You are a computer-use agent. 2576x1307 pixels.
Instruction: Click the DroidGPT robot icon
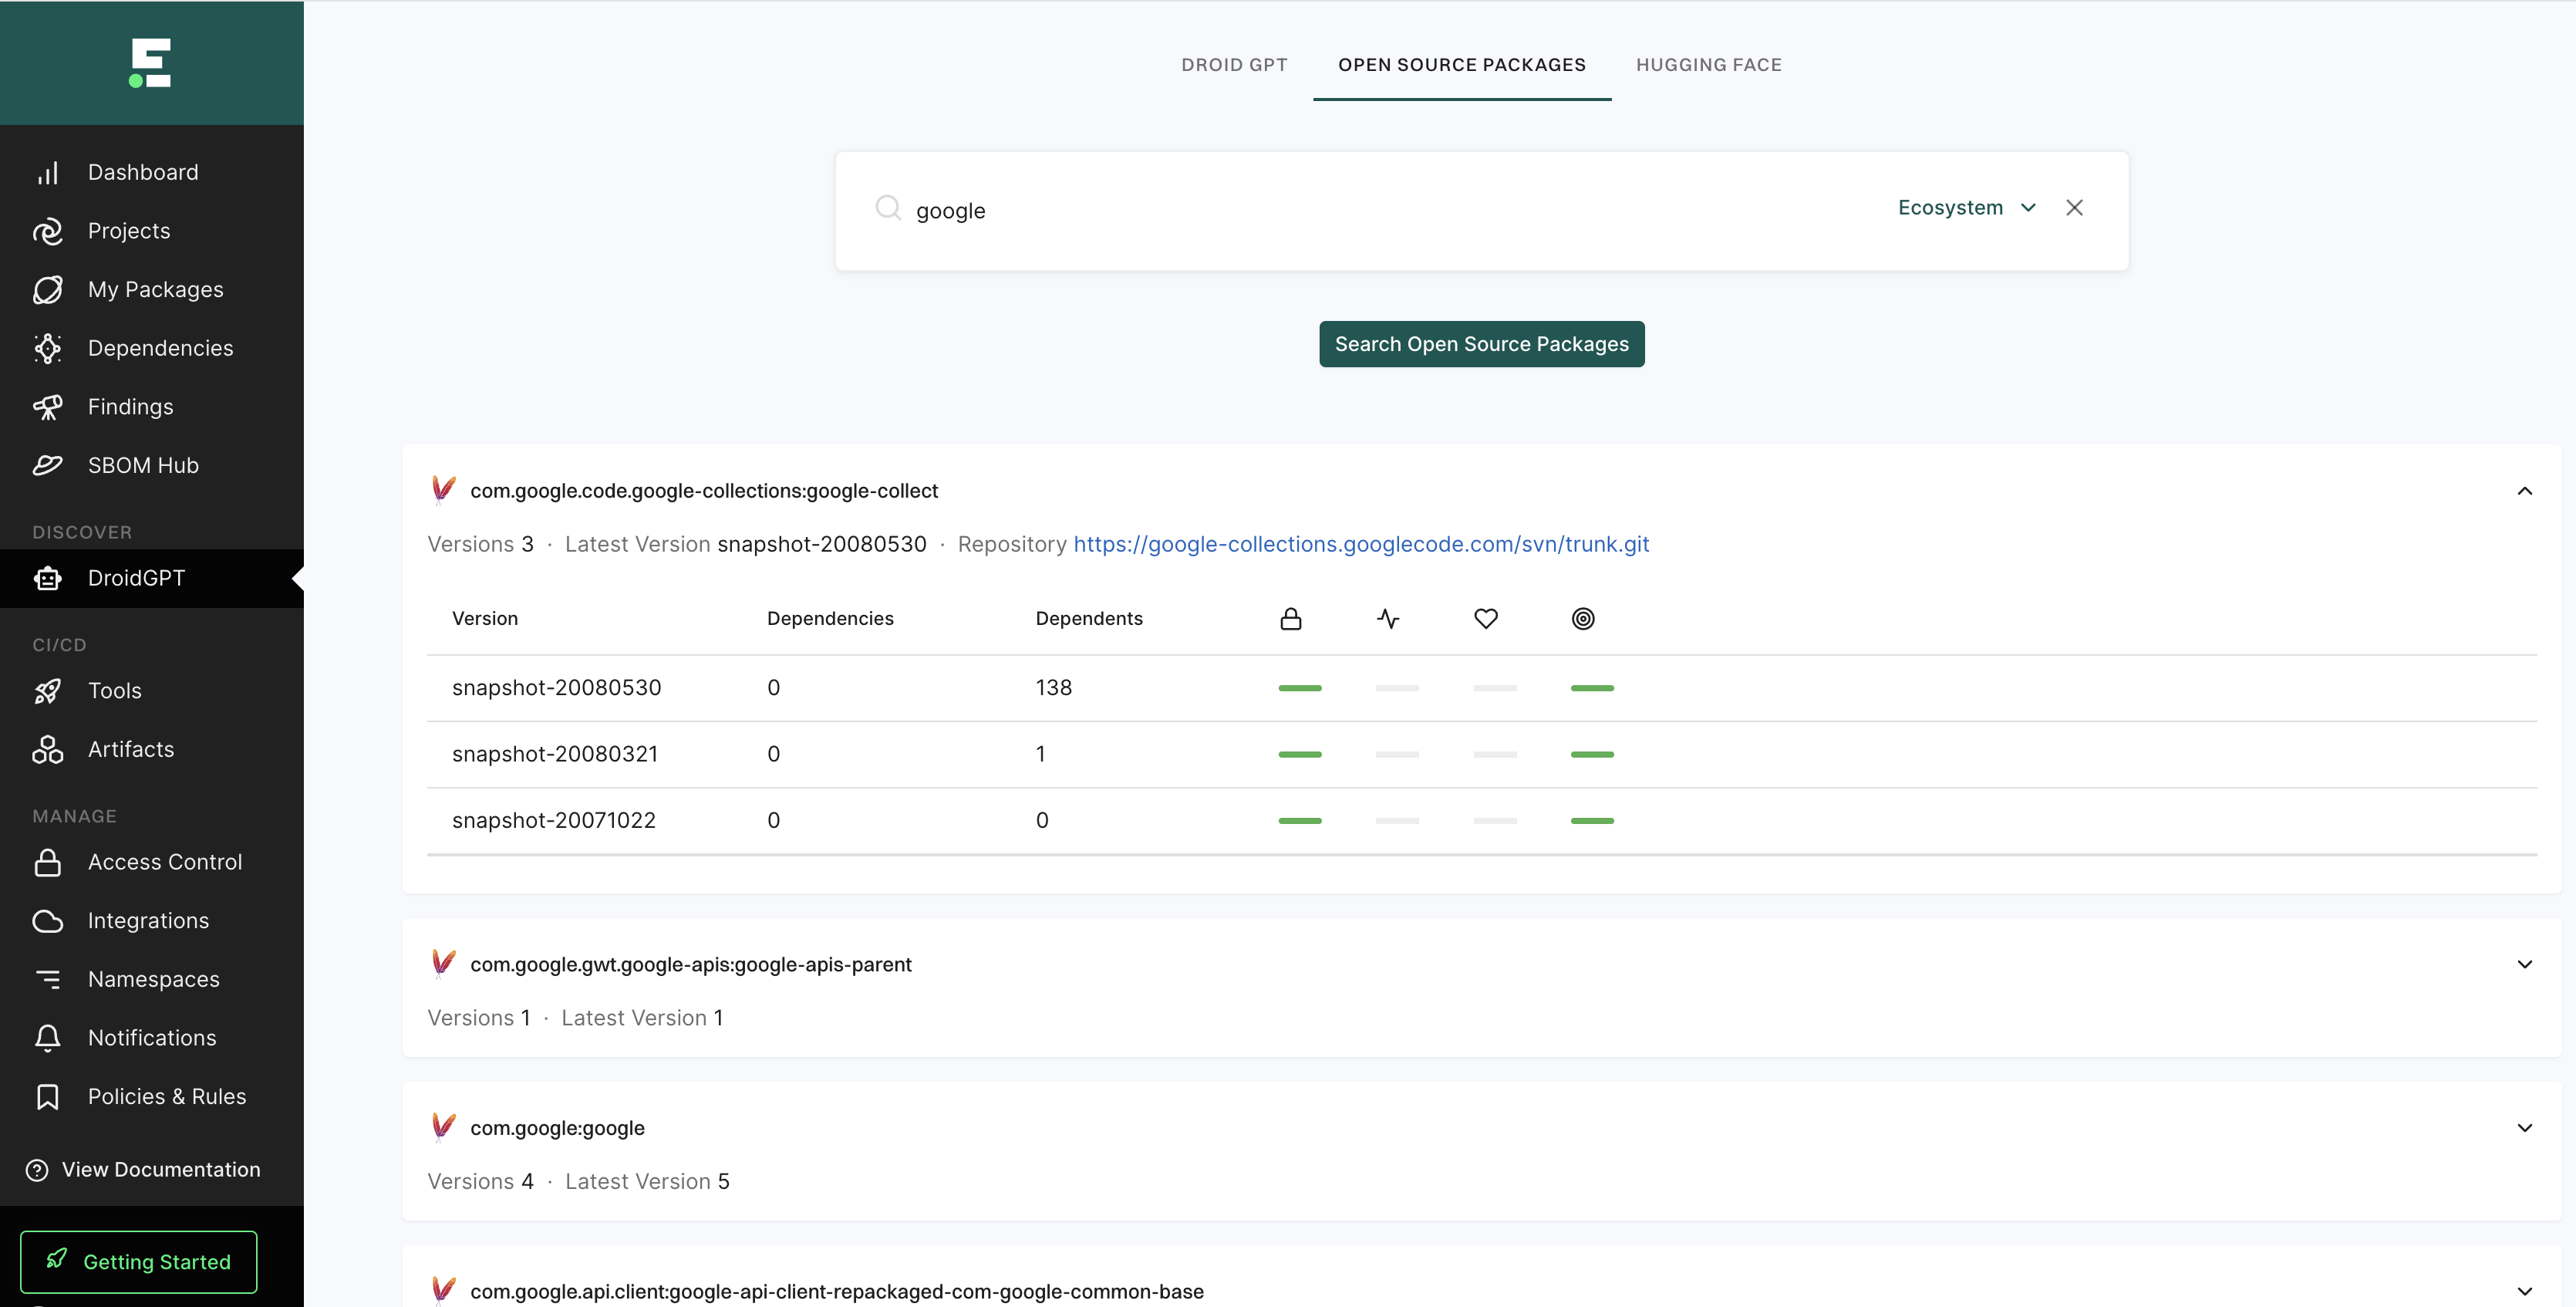click(48, 578)
